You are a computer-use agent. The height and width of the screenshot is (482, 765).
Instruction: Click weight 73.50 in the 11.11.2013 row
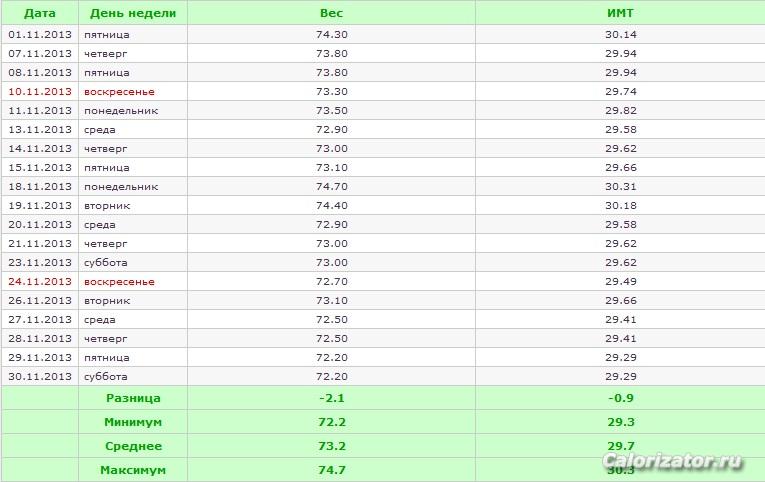tap(332, 111)
